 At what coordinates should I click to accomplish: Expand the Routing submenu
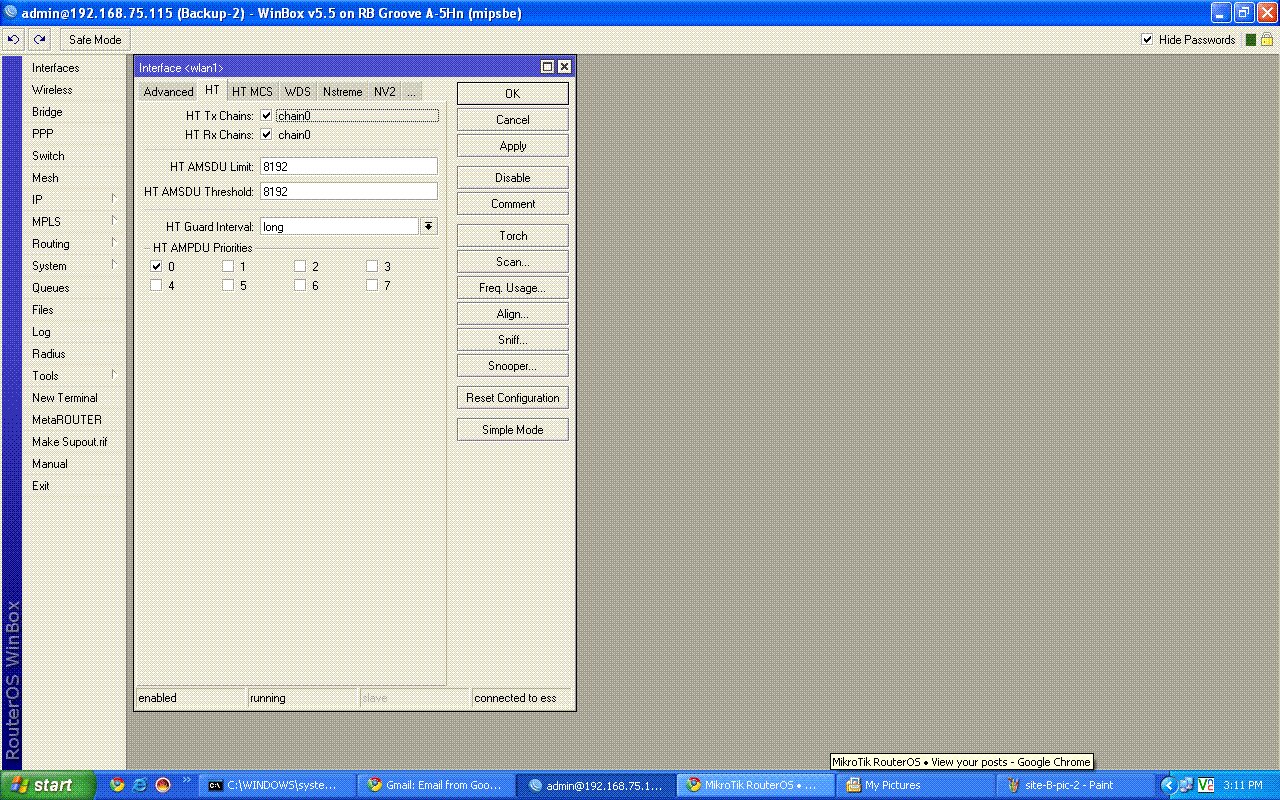click(x=75, y=244)
